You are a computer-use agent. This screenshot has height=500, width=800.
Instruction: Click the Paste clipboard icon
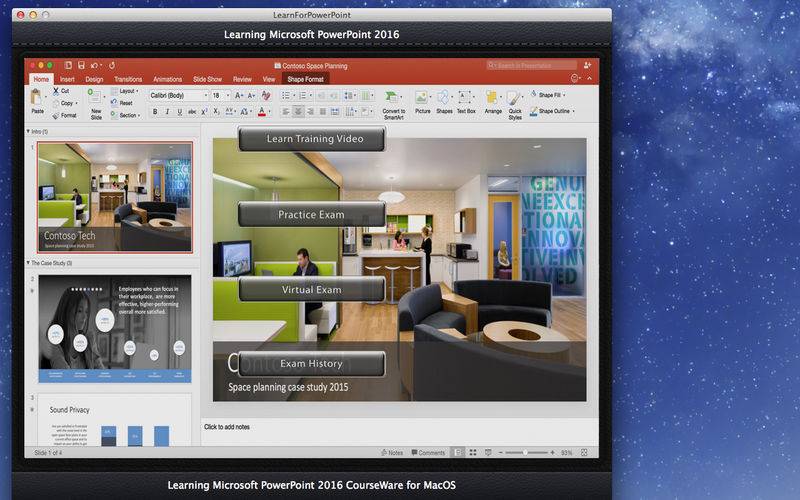37,97
